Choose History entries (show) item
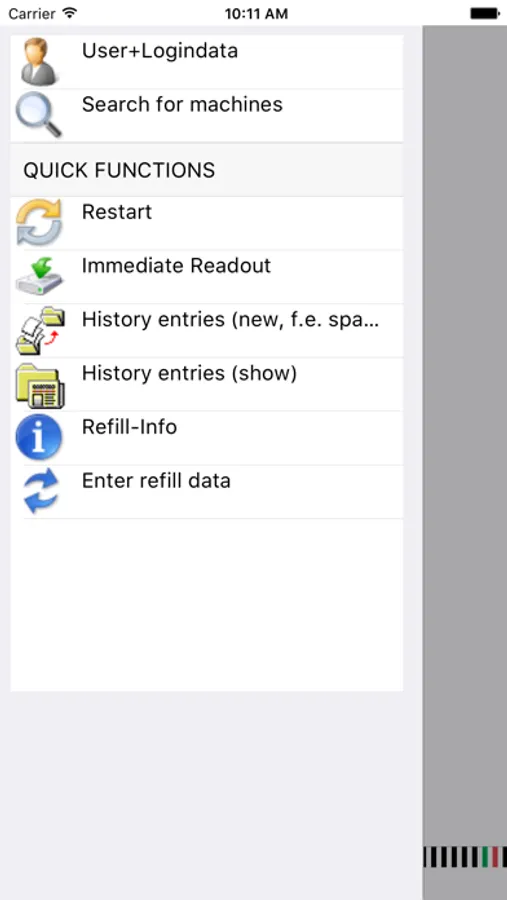Image resolution: width=507 pixels, height=900 pixels. click(207, 385)
